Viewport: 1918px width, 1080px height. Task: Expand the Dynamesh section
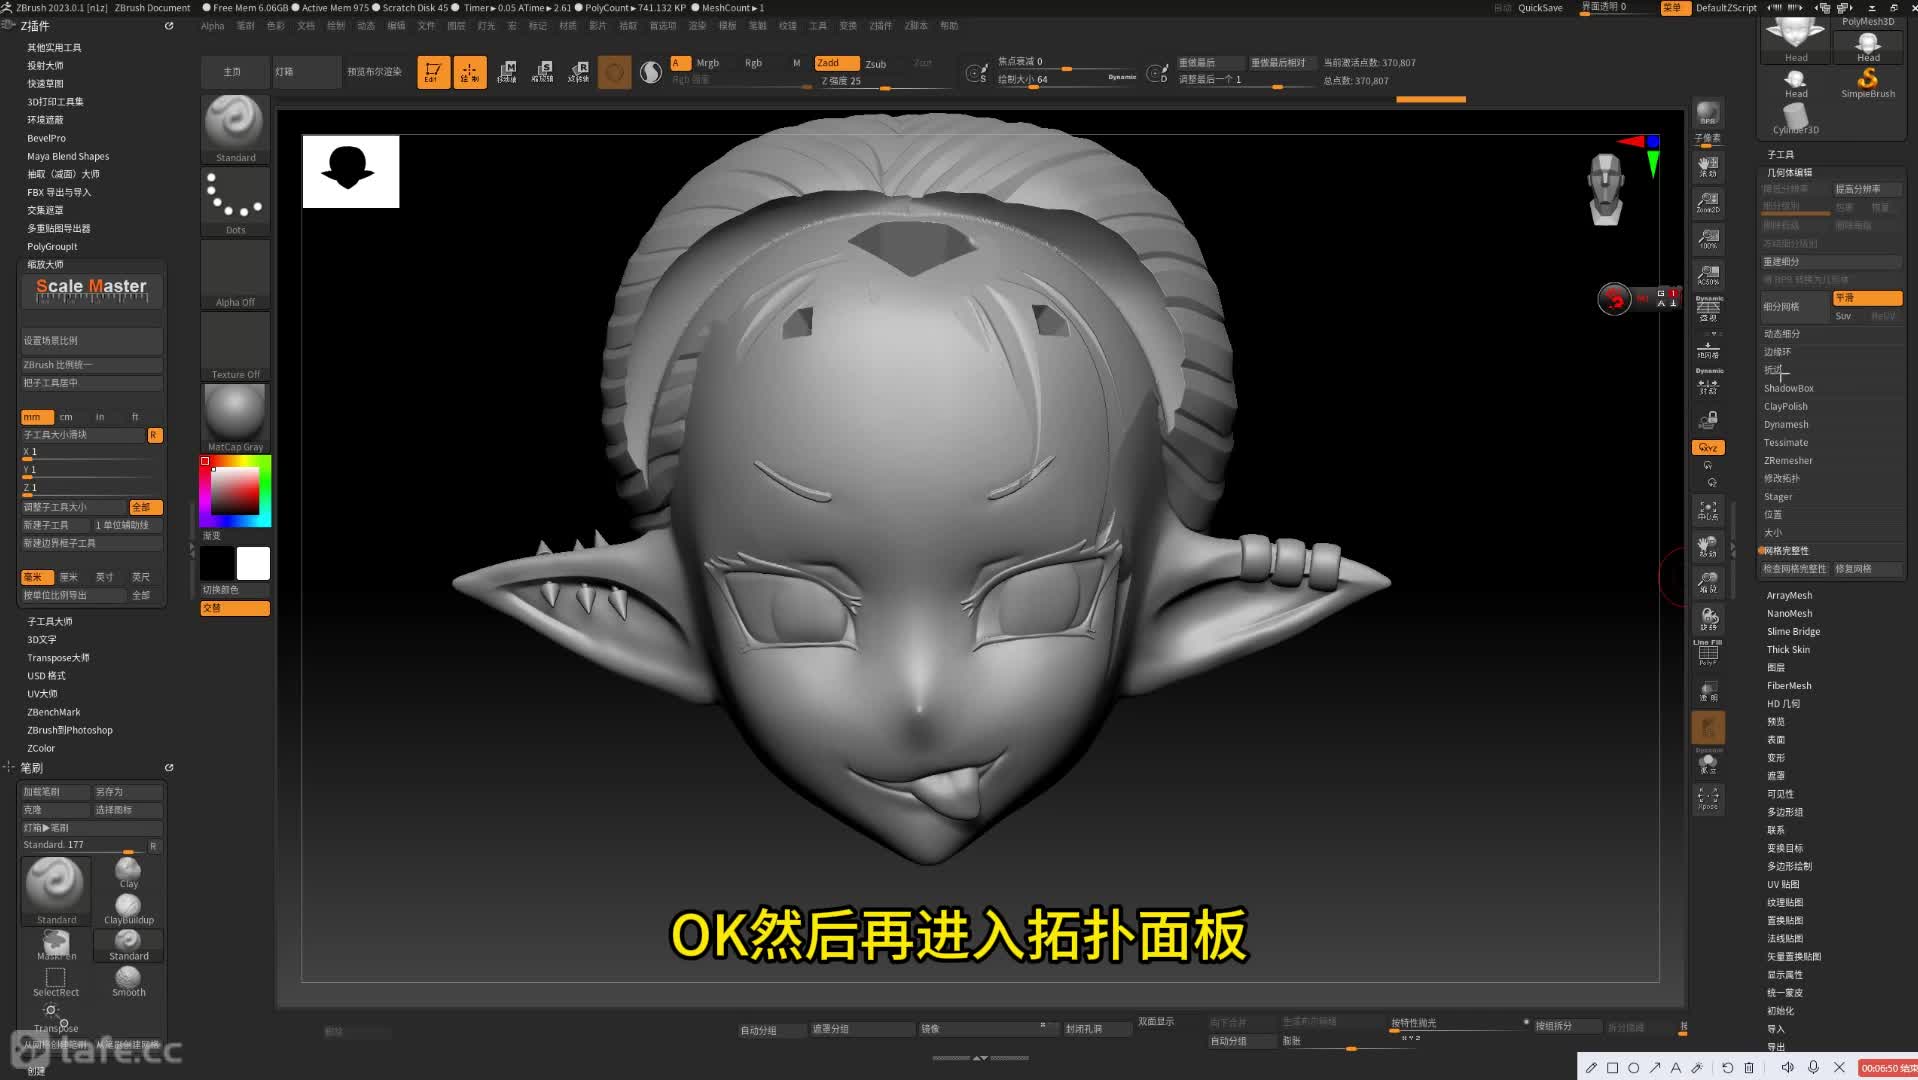(1786, 424)
